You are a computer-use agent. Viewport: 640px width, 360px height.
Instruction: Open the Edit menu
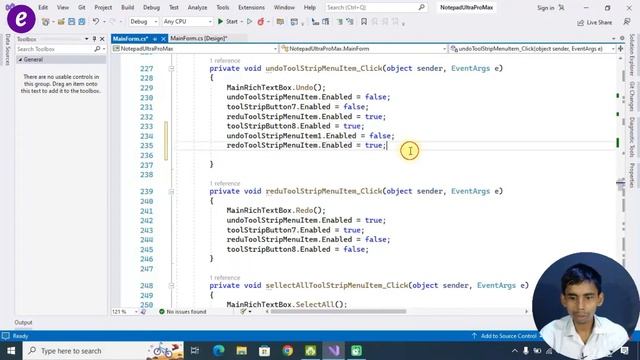pyautogui.click(x=43, y=7)
